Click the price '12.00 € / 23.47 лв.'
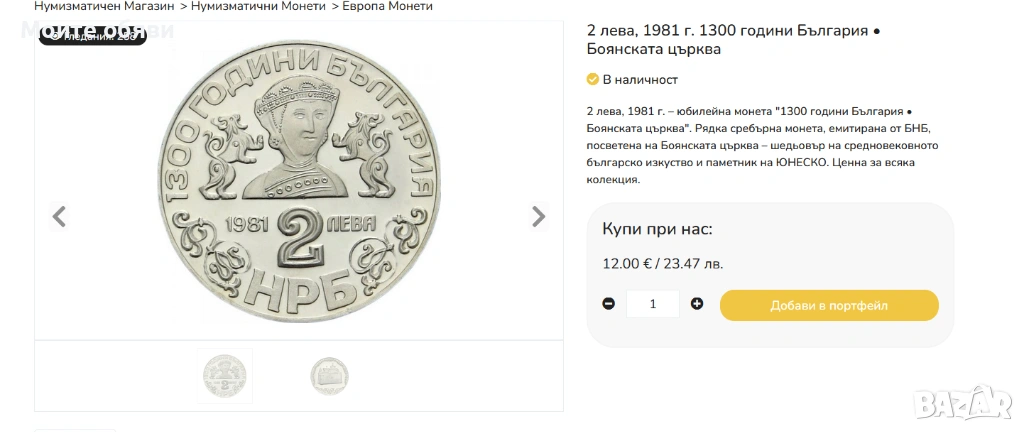1024x432 pixels. tap(662, 264)
